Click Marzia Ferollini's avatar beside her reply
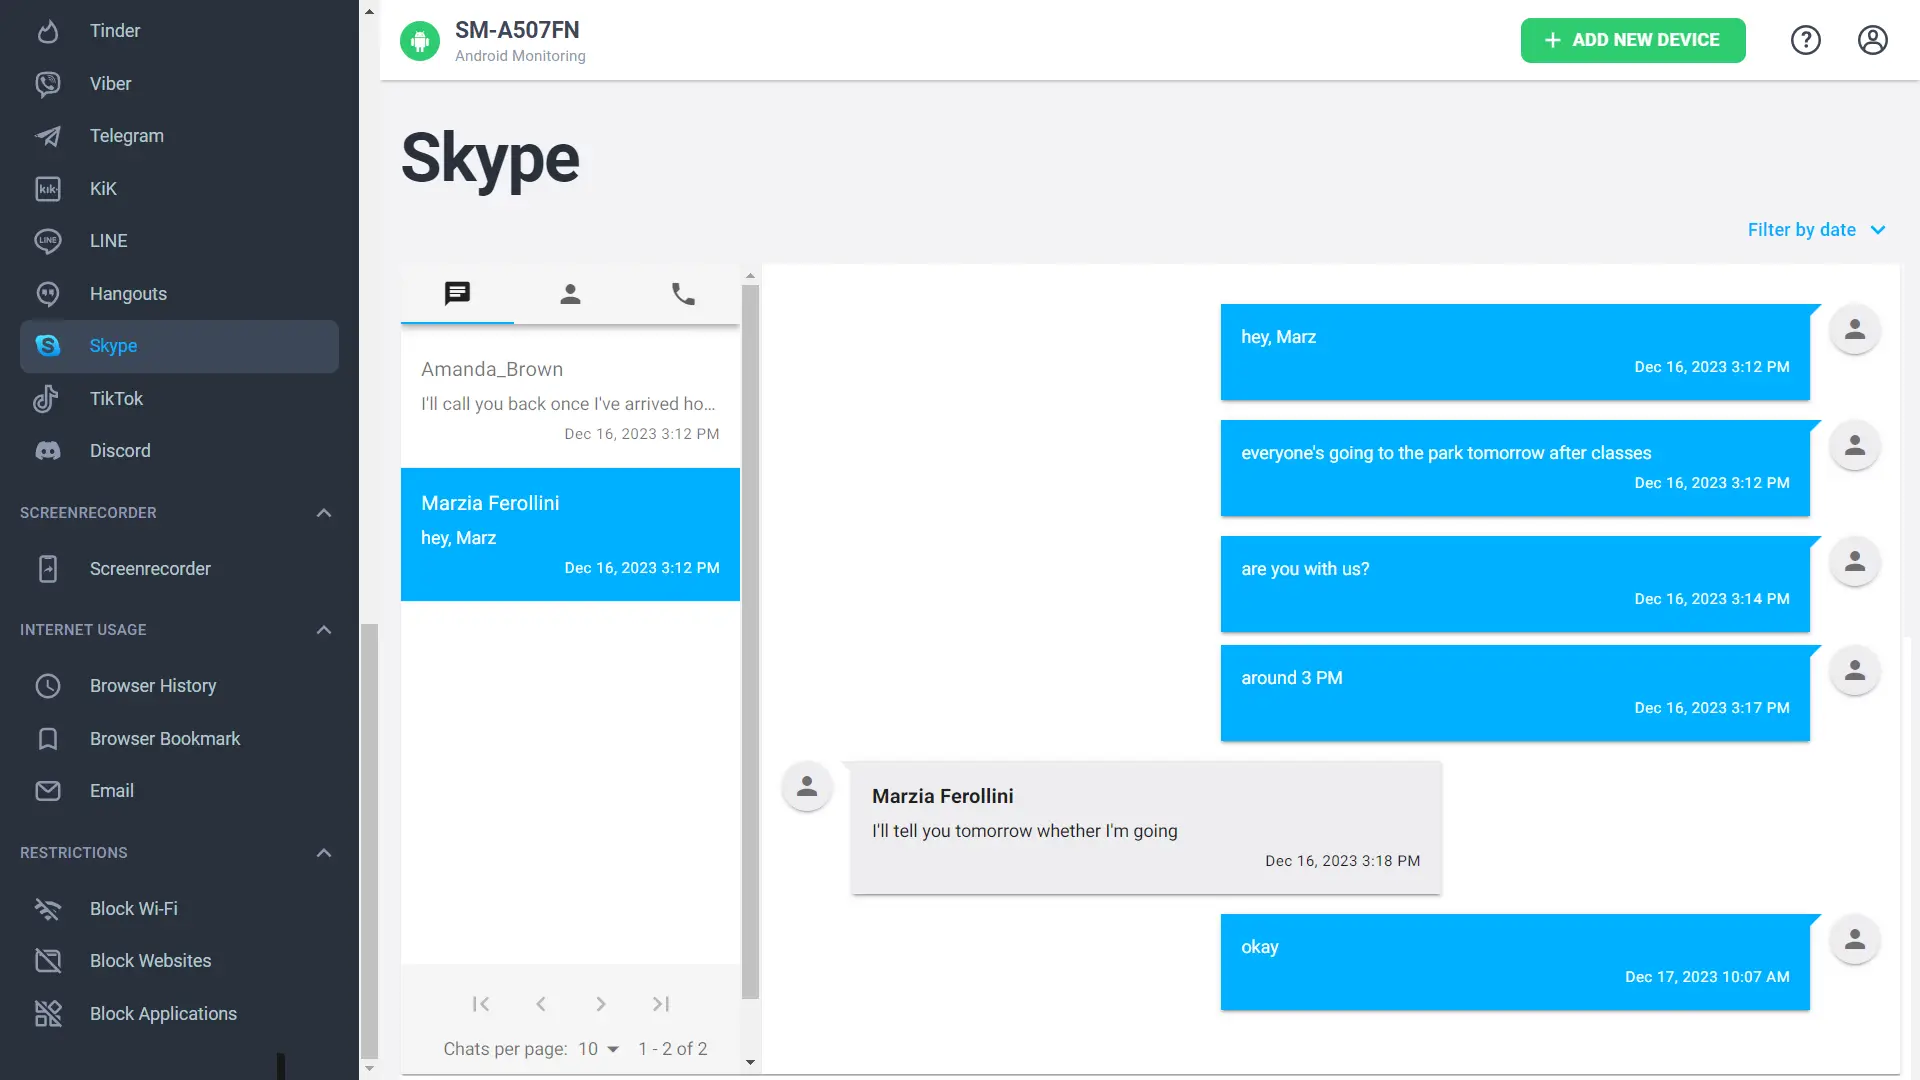The image size is (1920, 1080). (807, 788)
